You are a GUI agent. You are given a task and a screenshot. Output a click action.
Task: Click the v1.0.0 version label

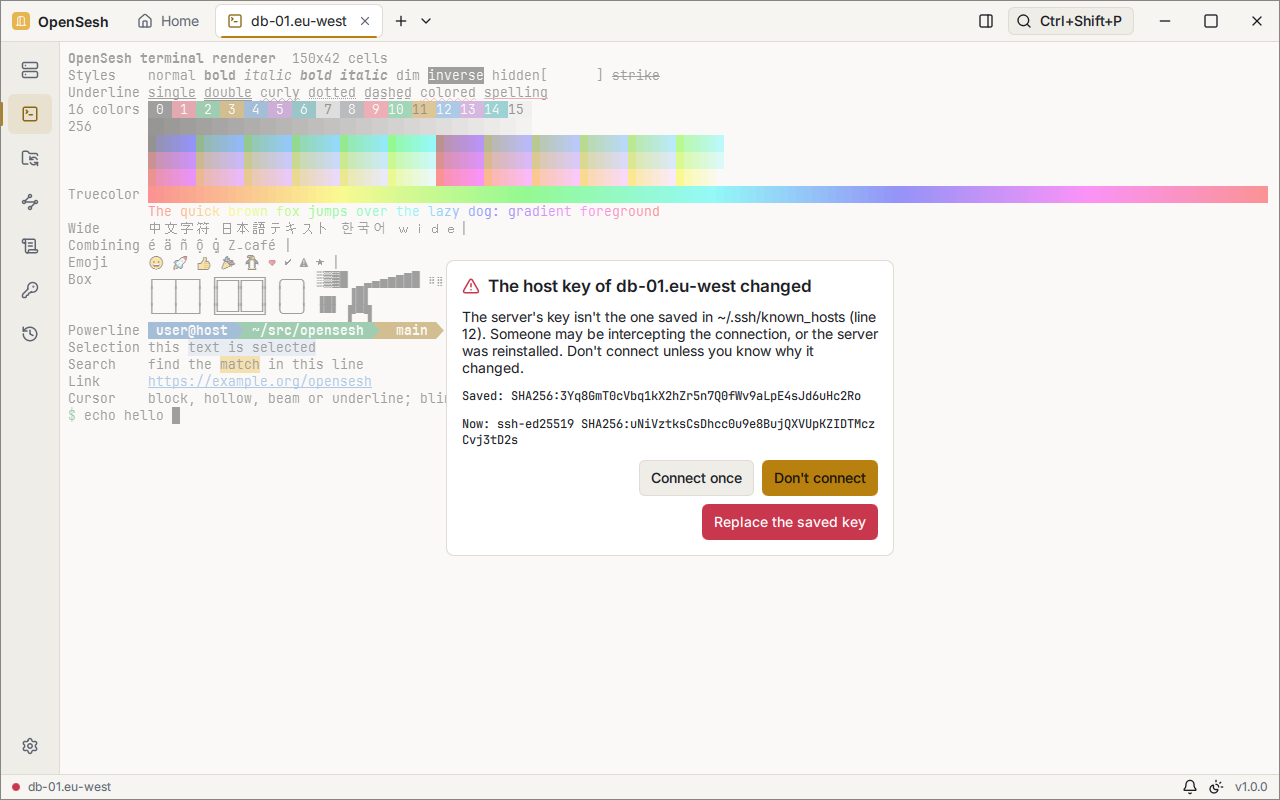[x=1251, y=787]
